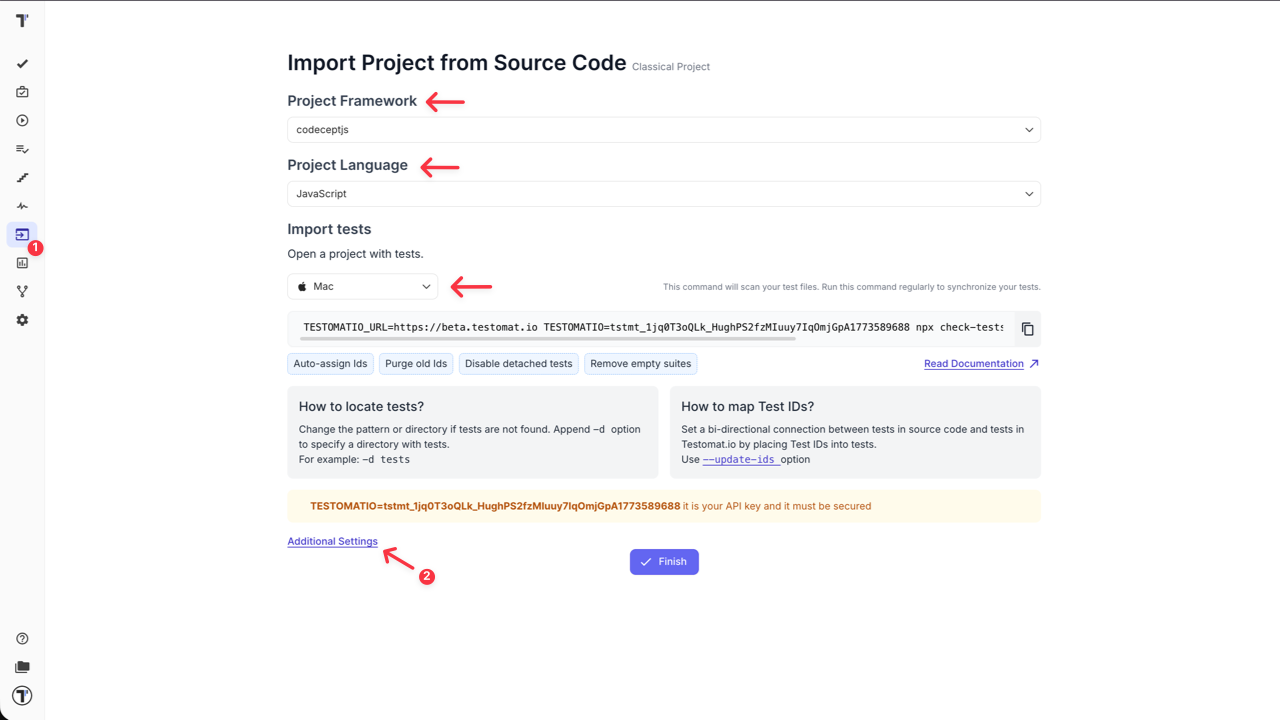
Task: Open the Project Framework dropdown showing codeceptjs
Action: tap(663, 129)
